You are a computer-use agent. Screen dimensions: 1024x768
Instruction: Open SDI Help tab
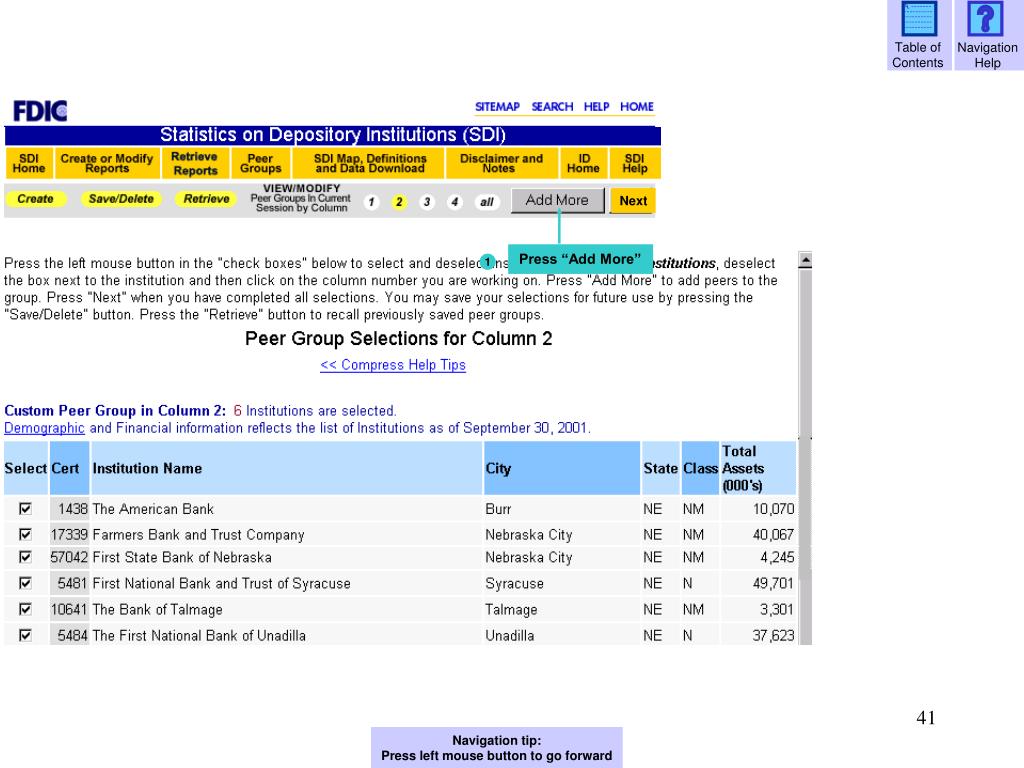(635, 163)
